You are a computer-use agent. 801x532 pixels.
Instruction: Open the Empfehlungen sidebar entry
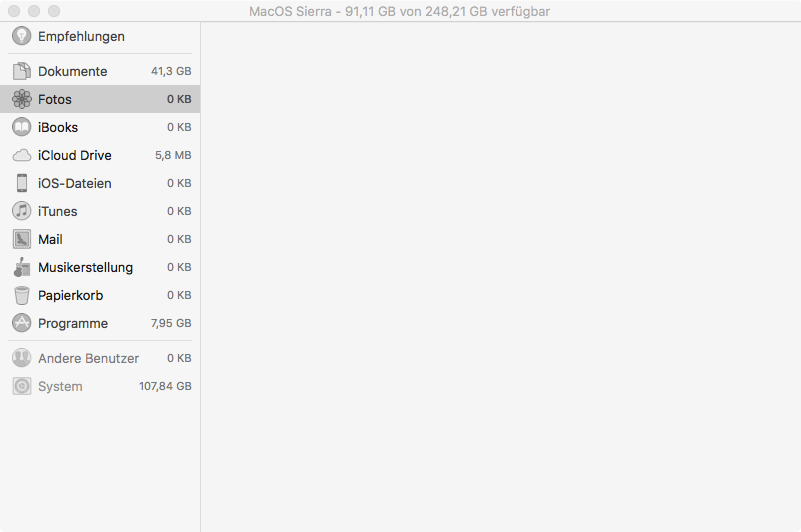(x=100, y=36)
